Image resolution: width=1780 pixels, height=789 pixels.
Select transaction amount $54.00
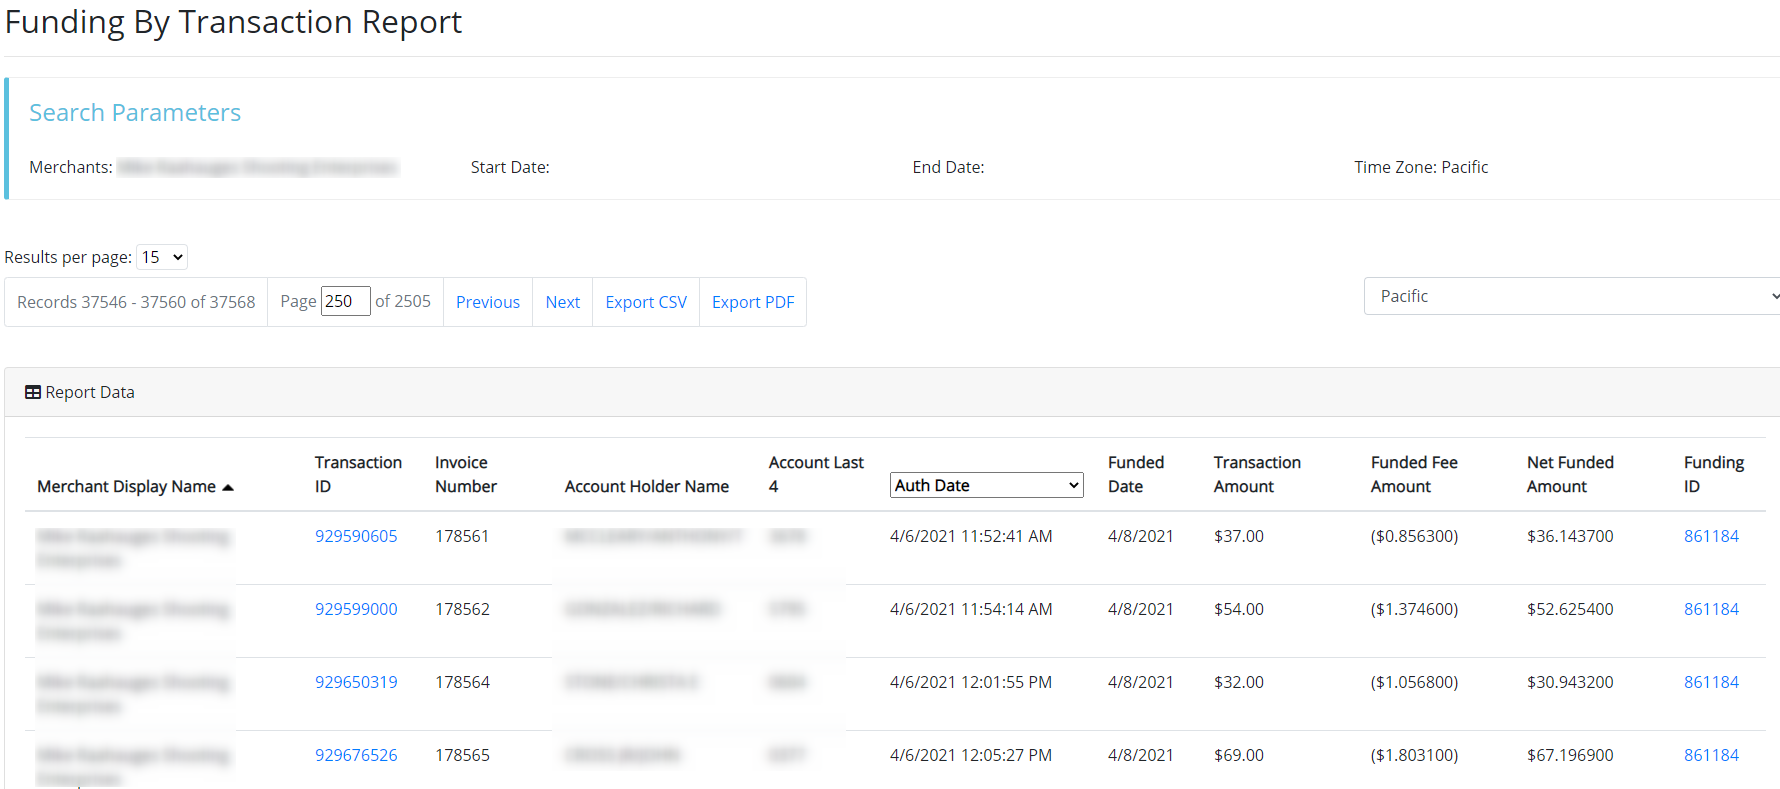pyautogui.click(x=1239, y=609)
